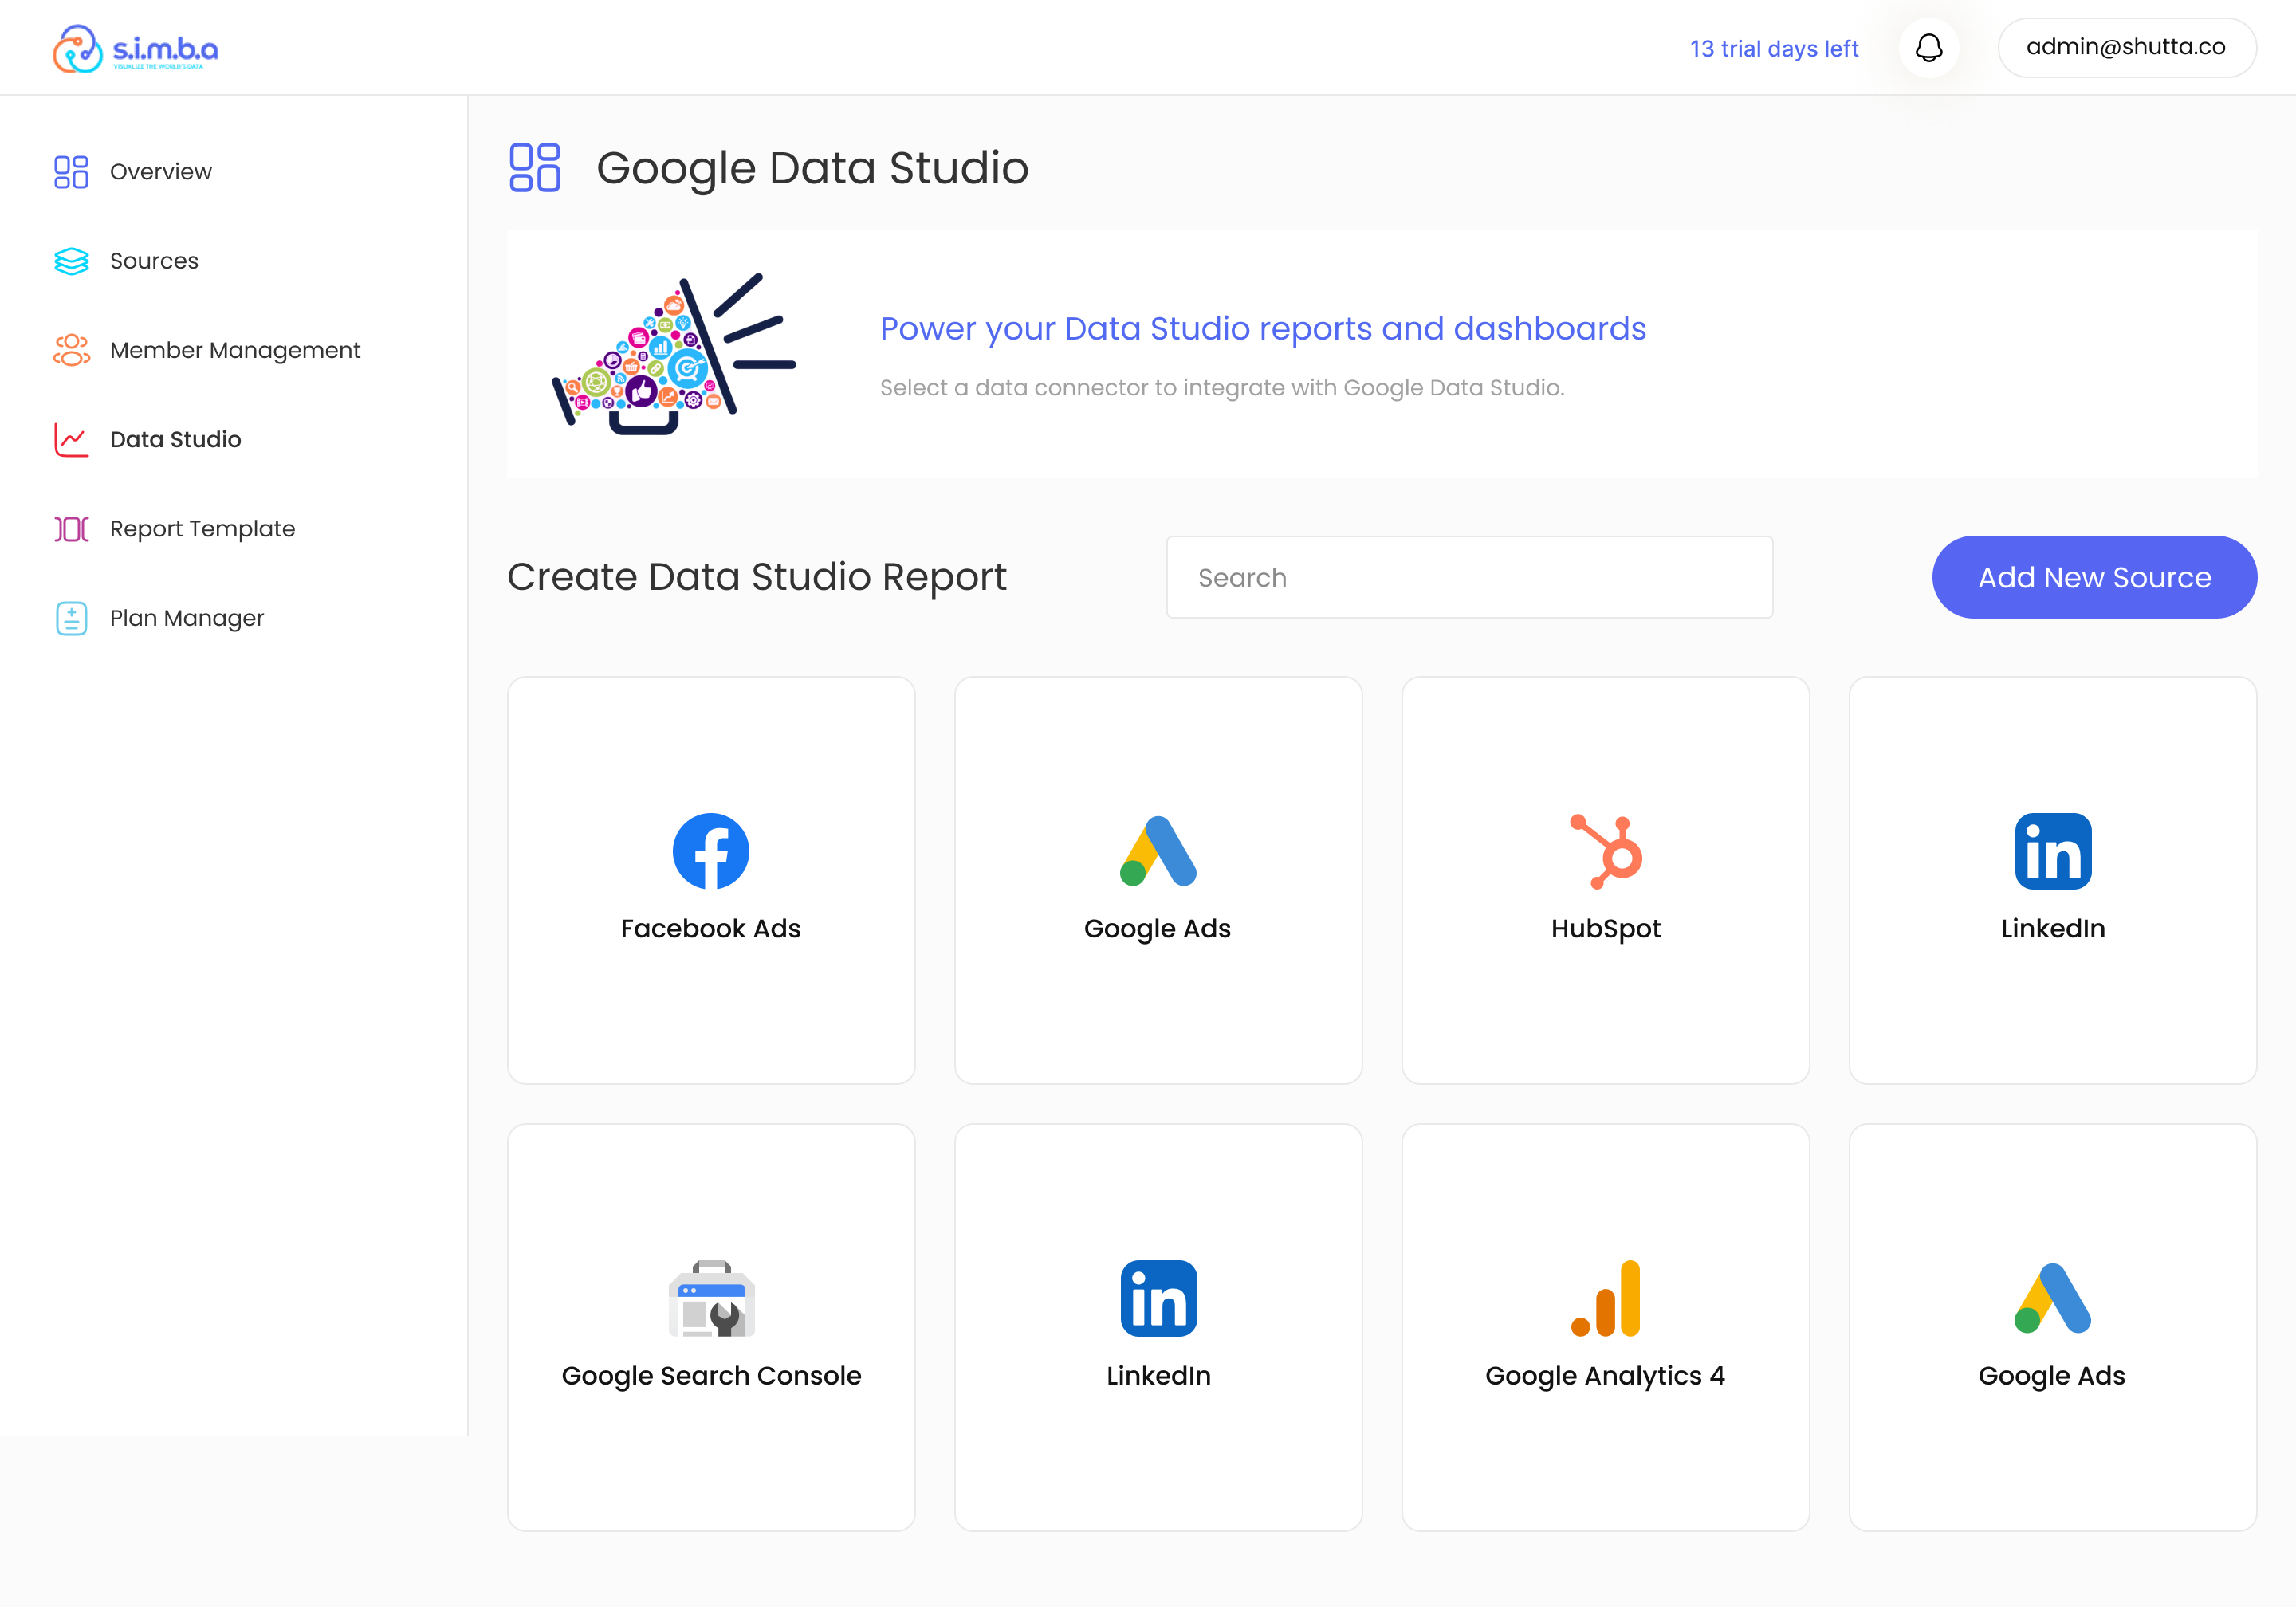Click the Create Data Studio Report heading

coord(757,577)
